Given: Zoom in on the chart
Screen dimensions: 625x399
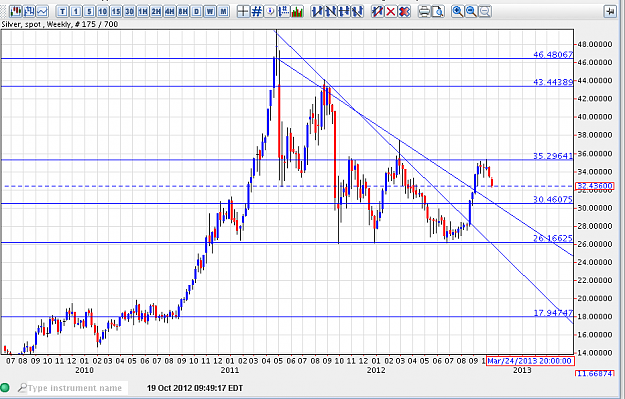Looking at the screenshot, I should tap(458, 12).
